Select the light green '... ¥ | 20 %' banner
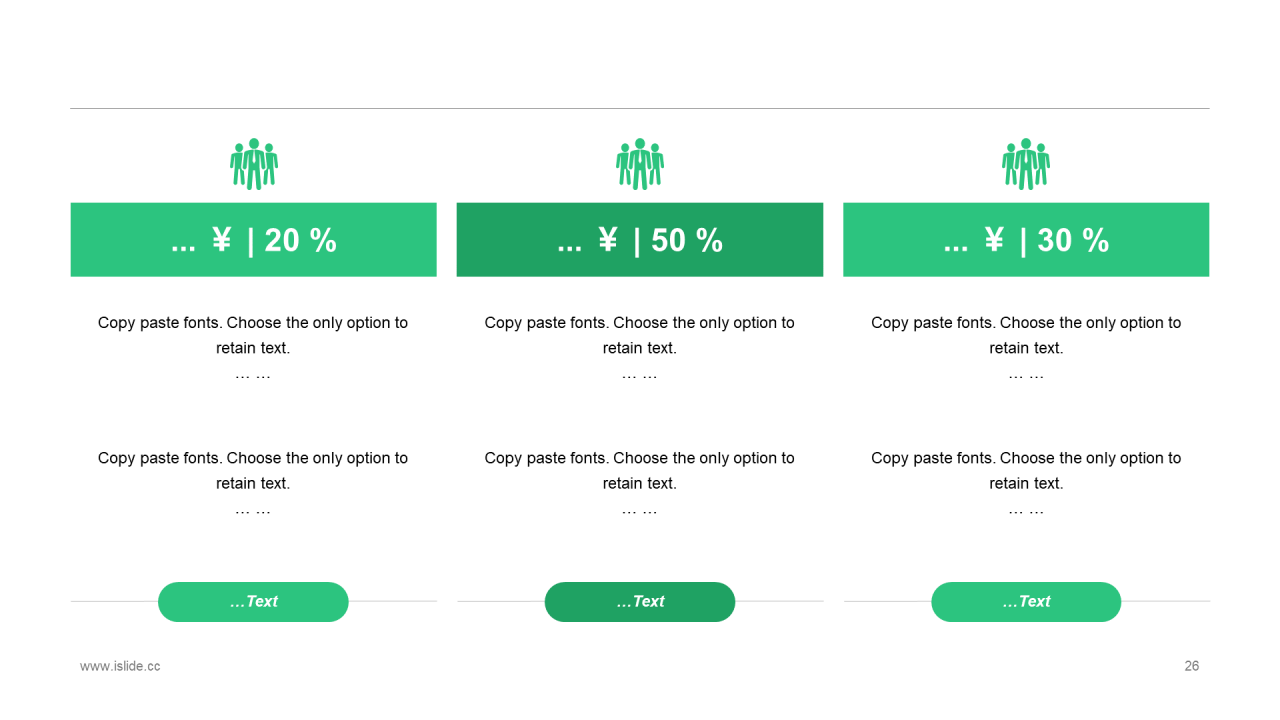 (x=254, y=240)
